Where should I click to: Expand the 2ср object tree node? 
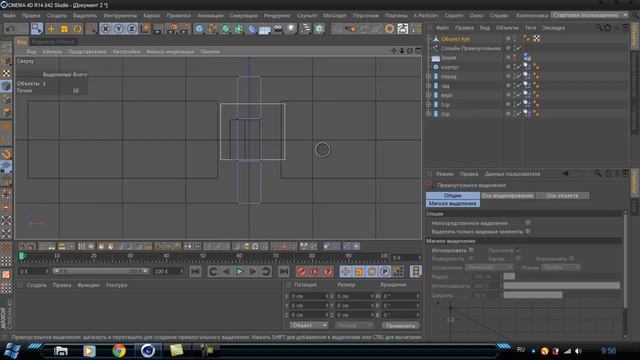coord(429,114)
